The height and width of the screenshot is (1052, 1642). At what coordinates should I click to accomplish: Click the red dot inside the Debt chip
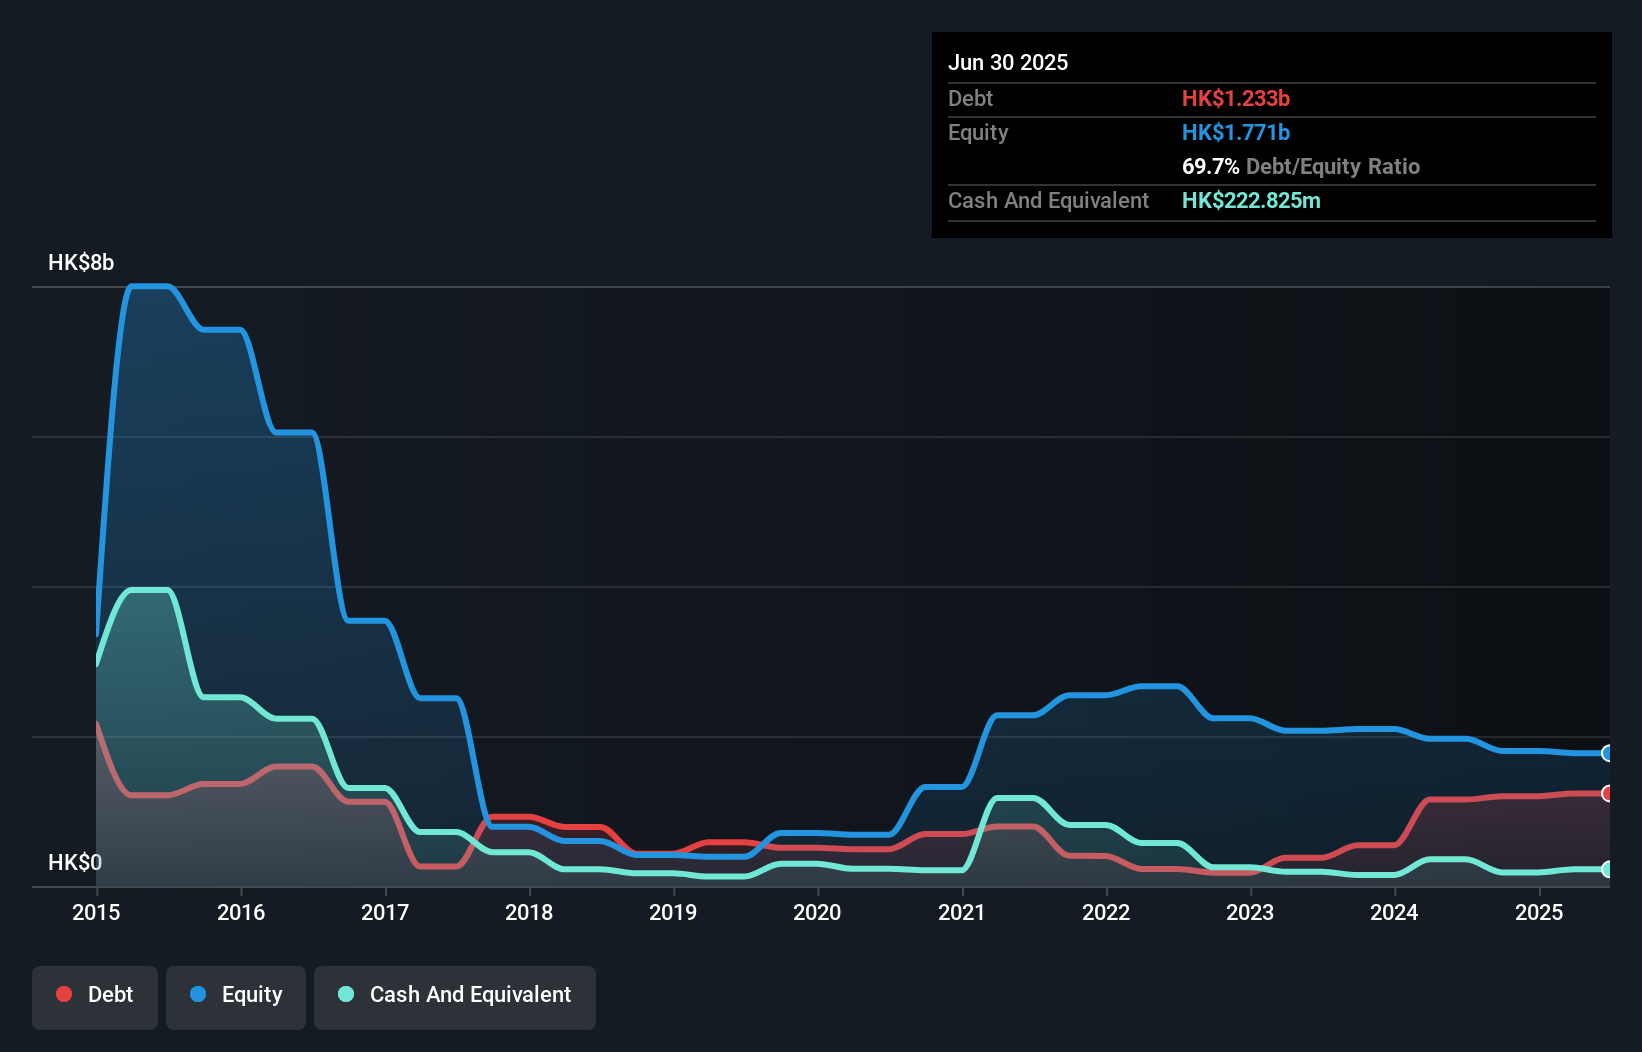click(x=63, y=994)
